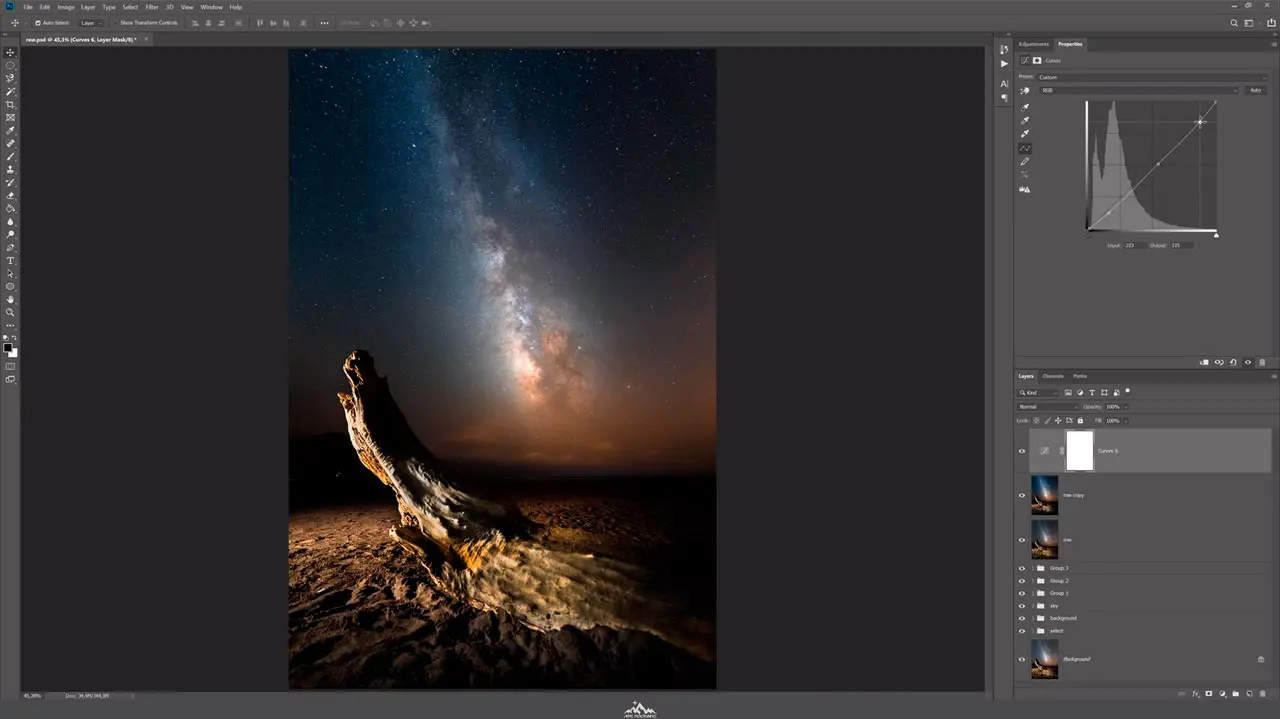Screen dimensions: 1280x719
Task: Click the foreground color swatch
Action: 8,347
